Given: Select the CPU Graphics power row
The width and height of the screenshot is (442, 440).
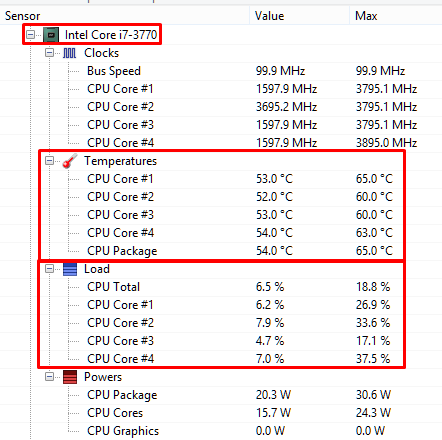Looking at the screenshot, I should (x=221, y=431).
